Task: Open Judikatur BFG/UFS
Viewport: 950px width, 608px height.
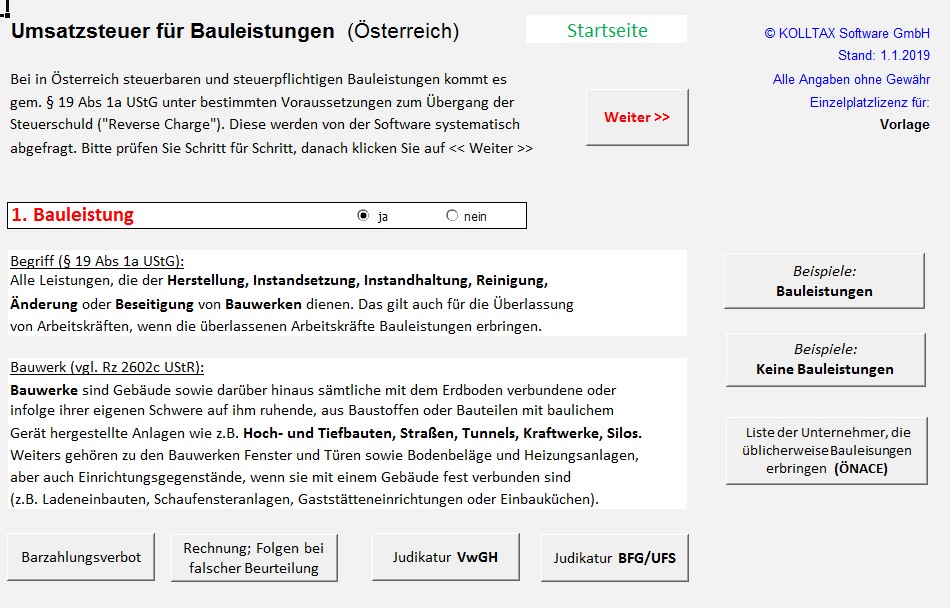Action: 614,557
